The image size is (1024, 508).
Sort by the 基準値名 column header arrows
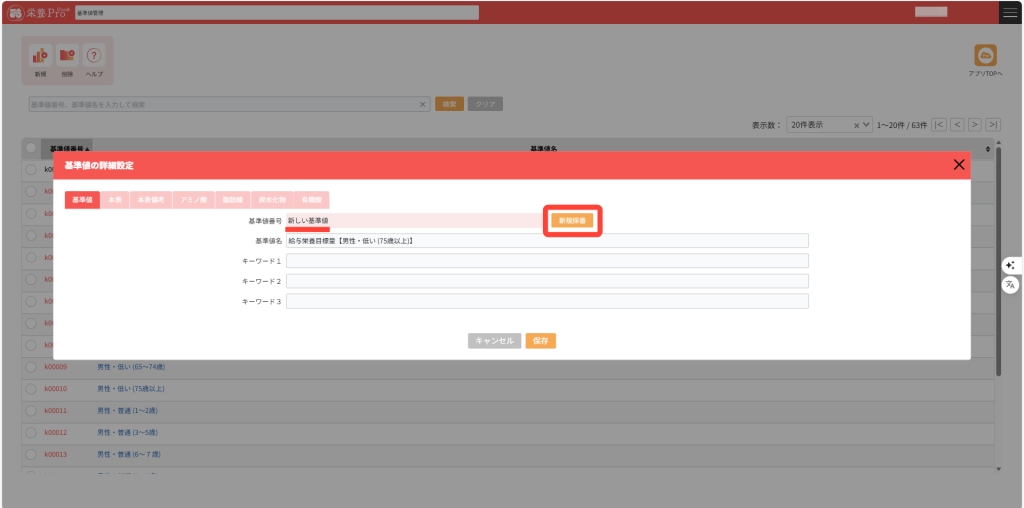(x=988, y=149)
